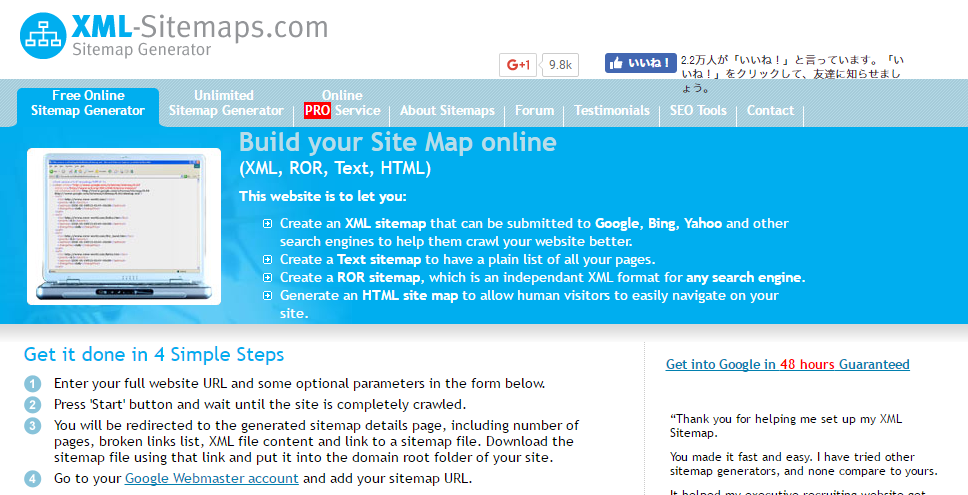Open the Free Online Sitemap Generator tab
This screenshot has width=968, height=495.
pos(88,103)
